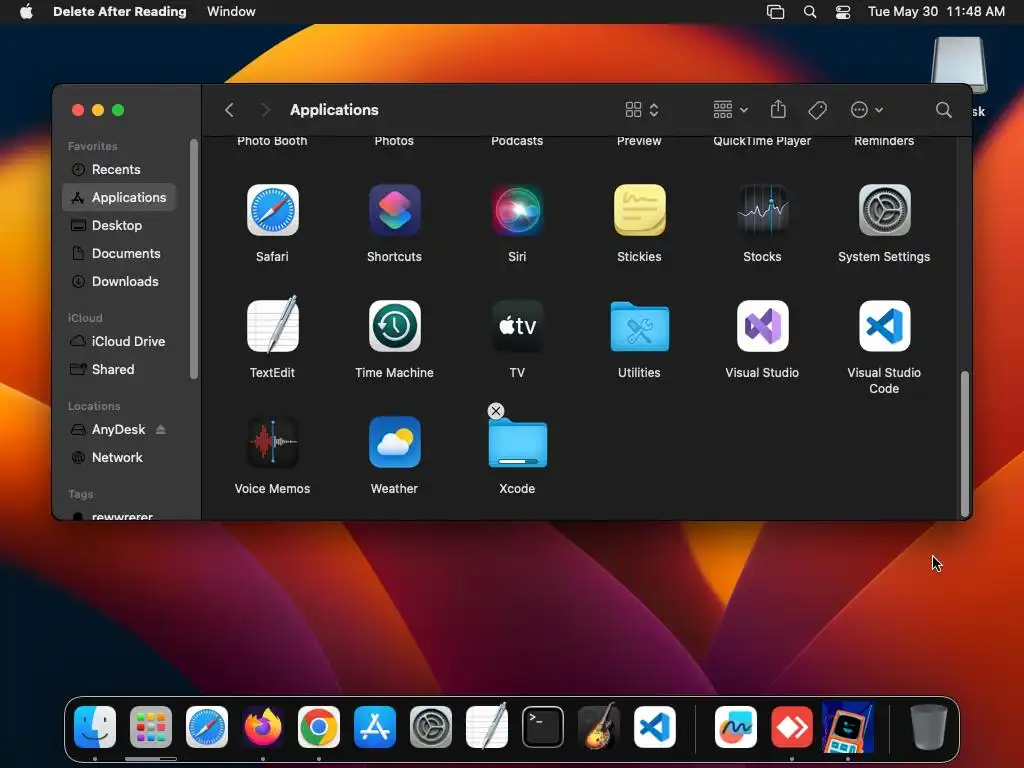Open Network in the sidebar
Screen dimensions: 1024x768
coord(119,457)
